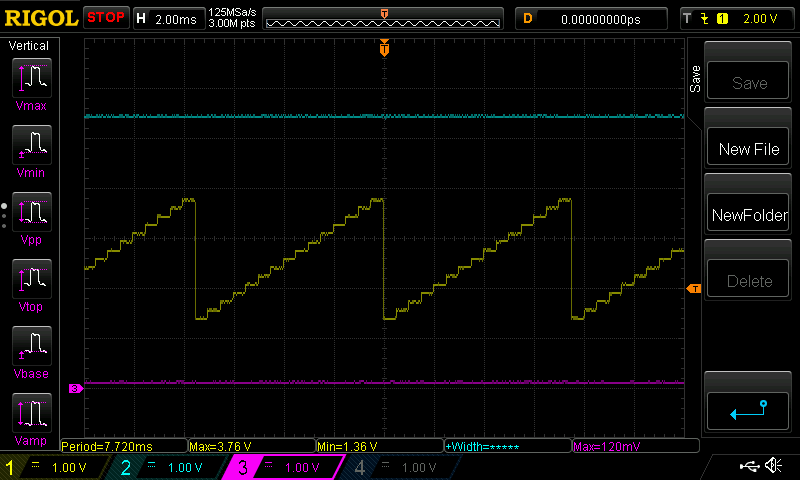The height and width of the screenshot is (480, 800).
Task: Click the USB connection status icon
Action: pos(749,466)
